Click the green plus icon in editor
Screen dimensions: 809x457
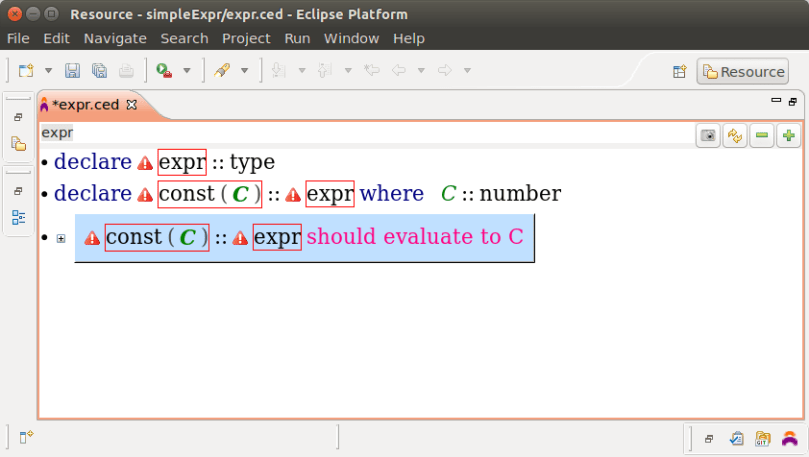pyautogui.click(x=788, y=136)
